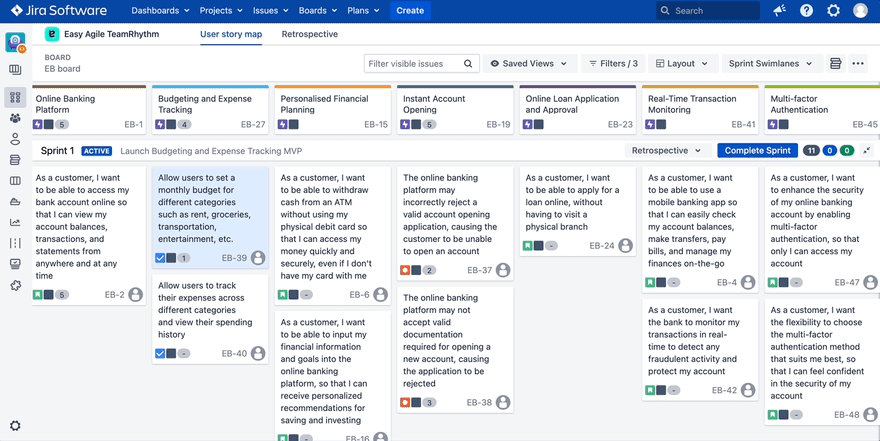The height and width of the screenshot is (441, 880).
Task: Switch to the User story map tab
Action: pos(231,34)
